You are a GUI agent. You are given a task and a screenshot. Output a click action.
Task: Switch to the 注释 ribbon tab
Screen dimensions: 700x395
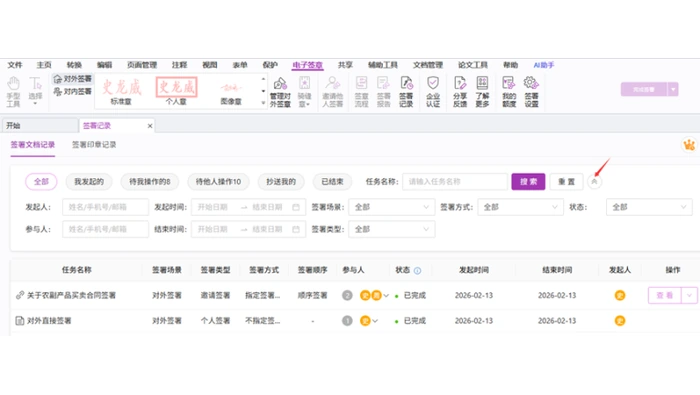pyautogui.click(x=179, y=65)
